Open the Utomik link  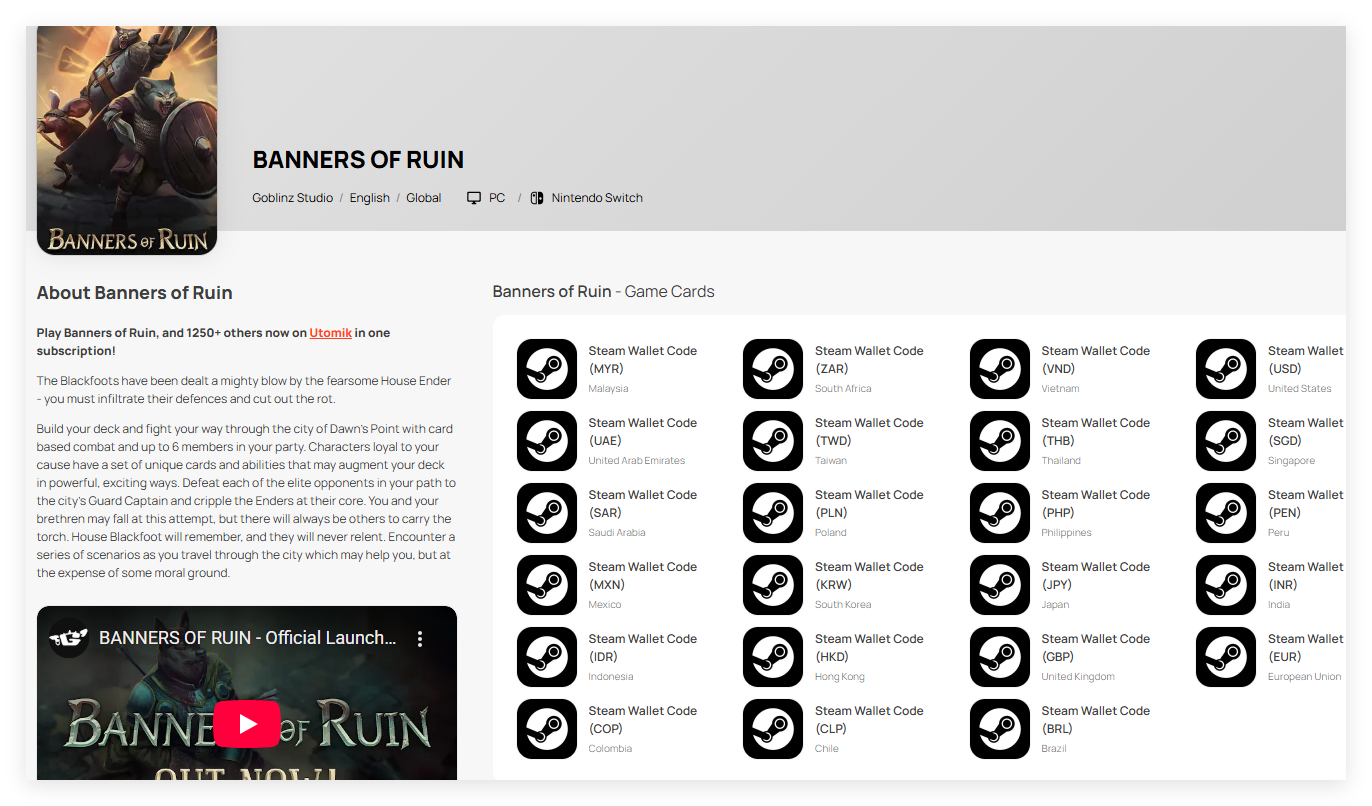330,333
